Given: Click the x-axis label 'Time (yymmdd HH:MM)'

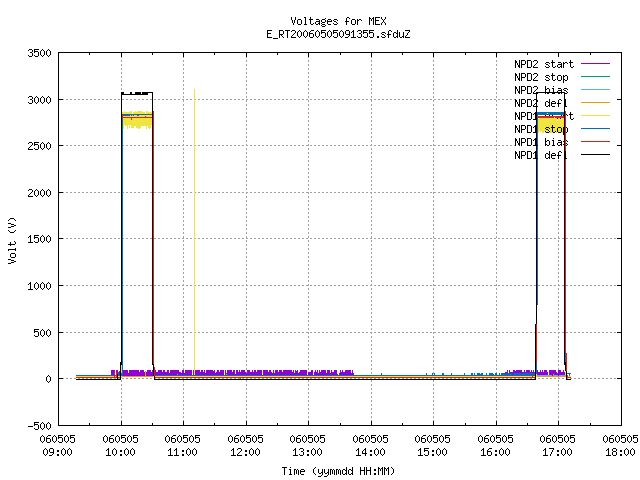Looking at the screenshot, I should tap(338, 471).
